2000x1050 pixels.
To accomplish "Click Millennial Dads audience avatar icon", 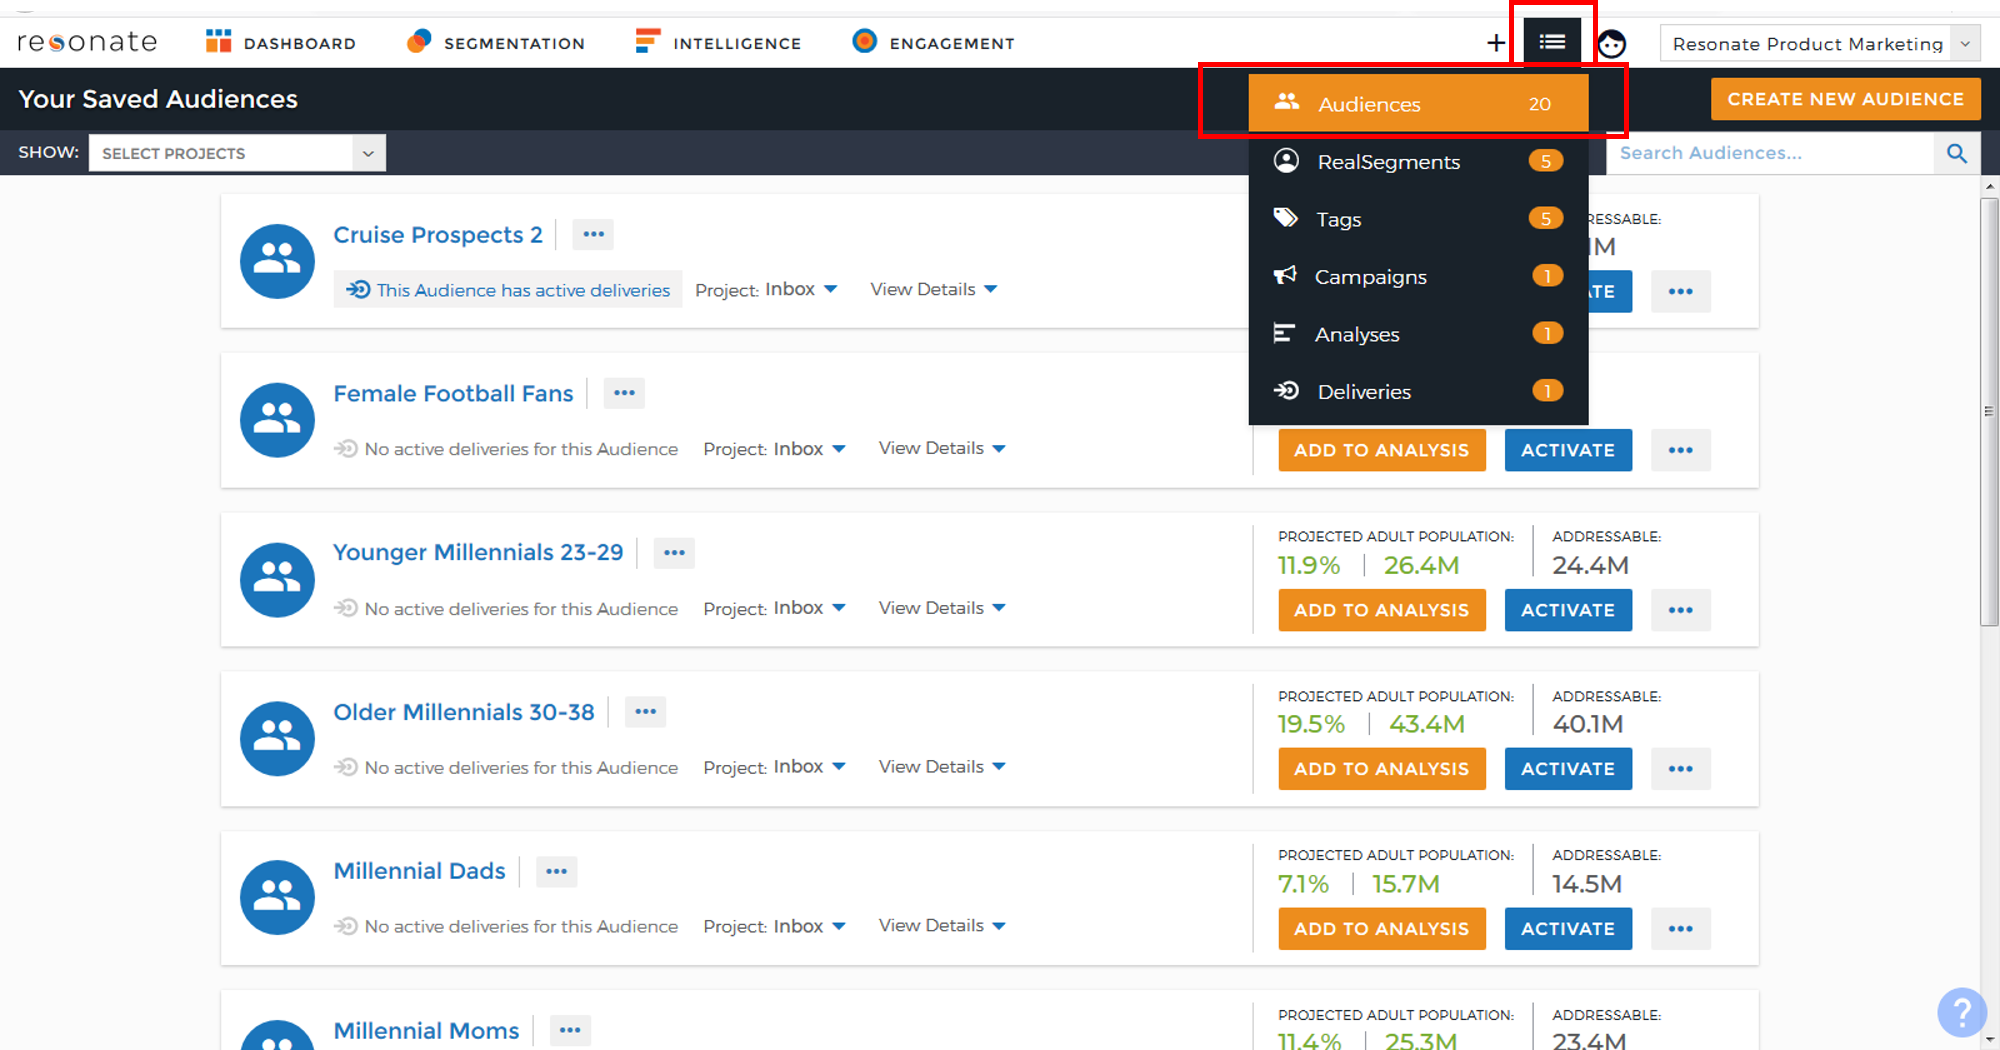I will (277, 898).
